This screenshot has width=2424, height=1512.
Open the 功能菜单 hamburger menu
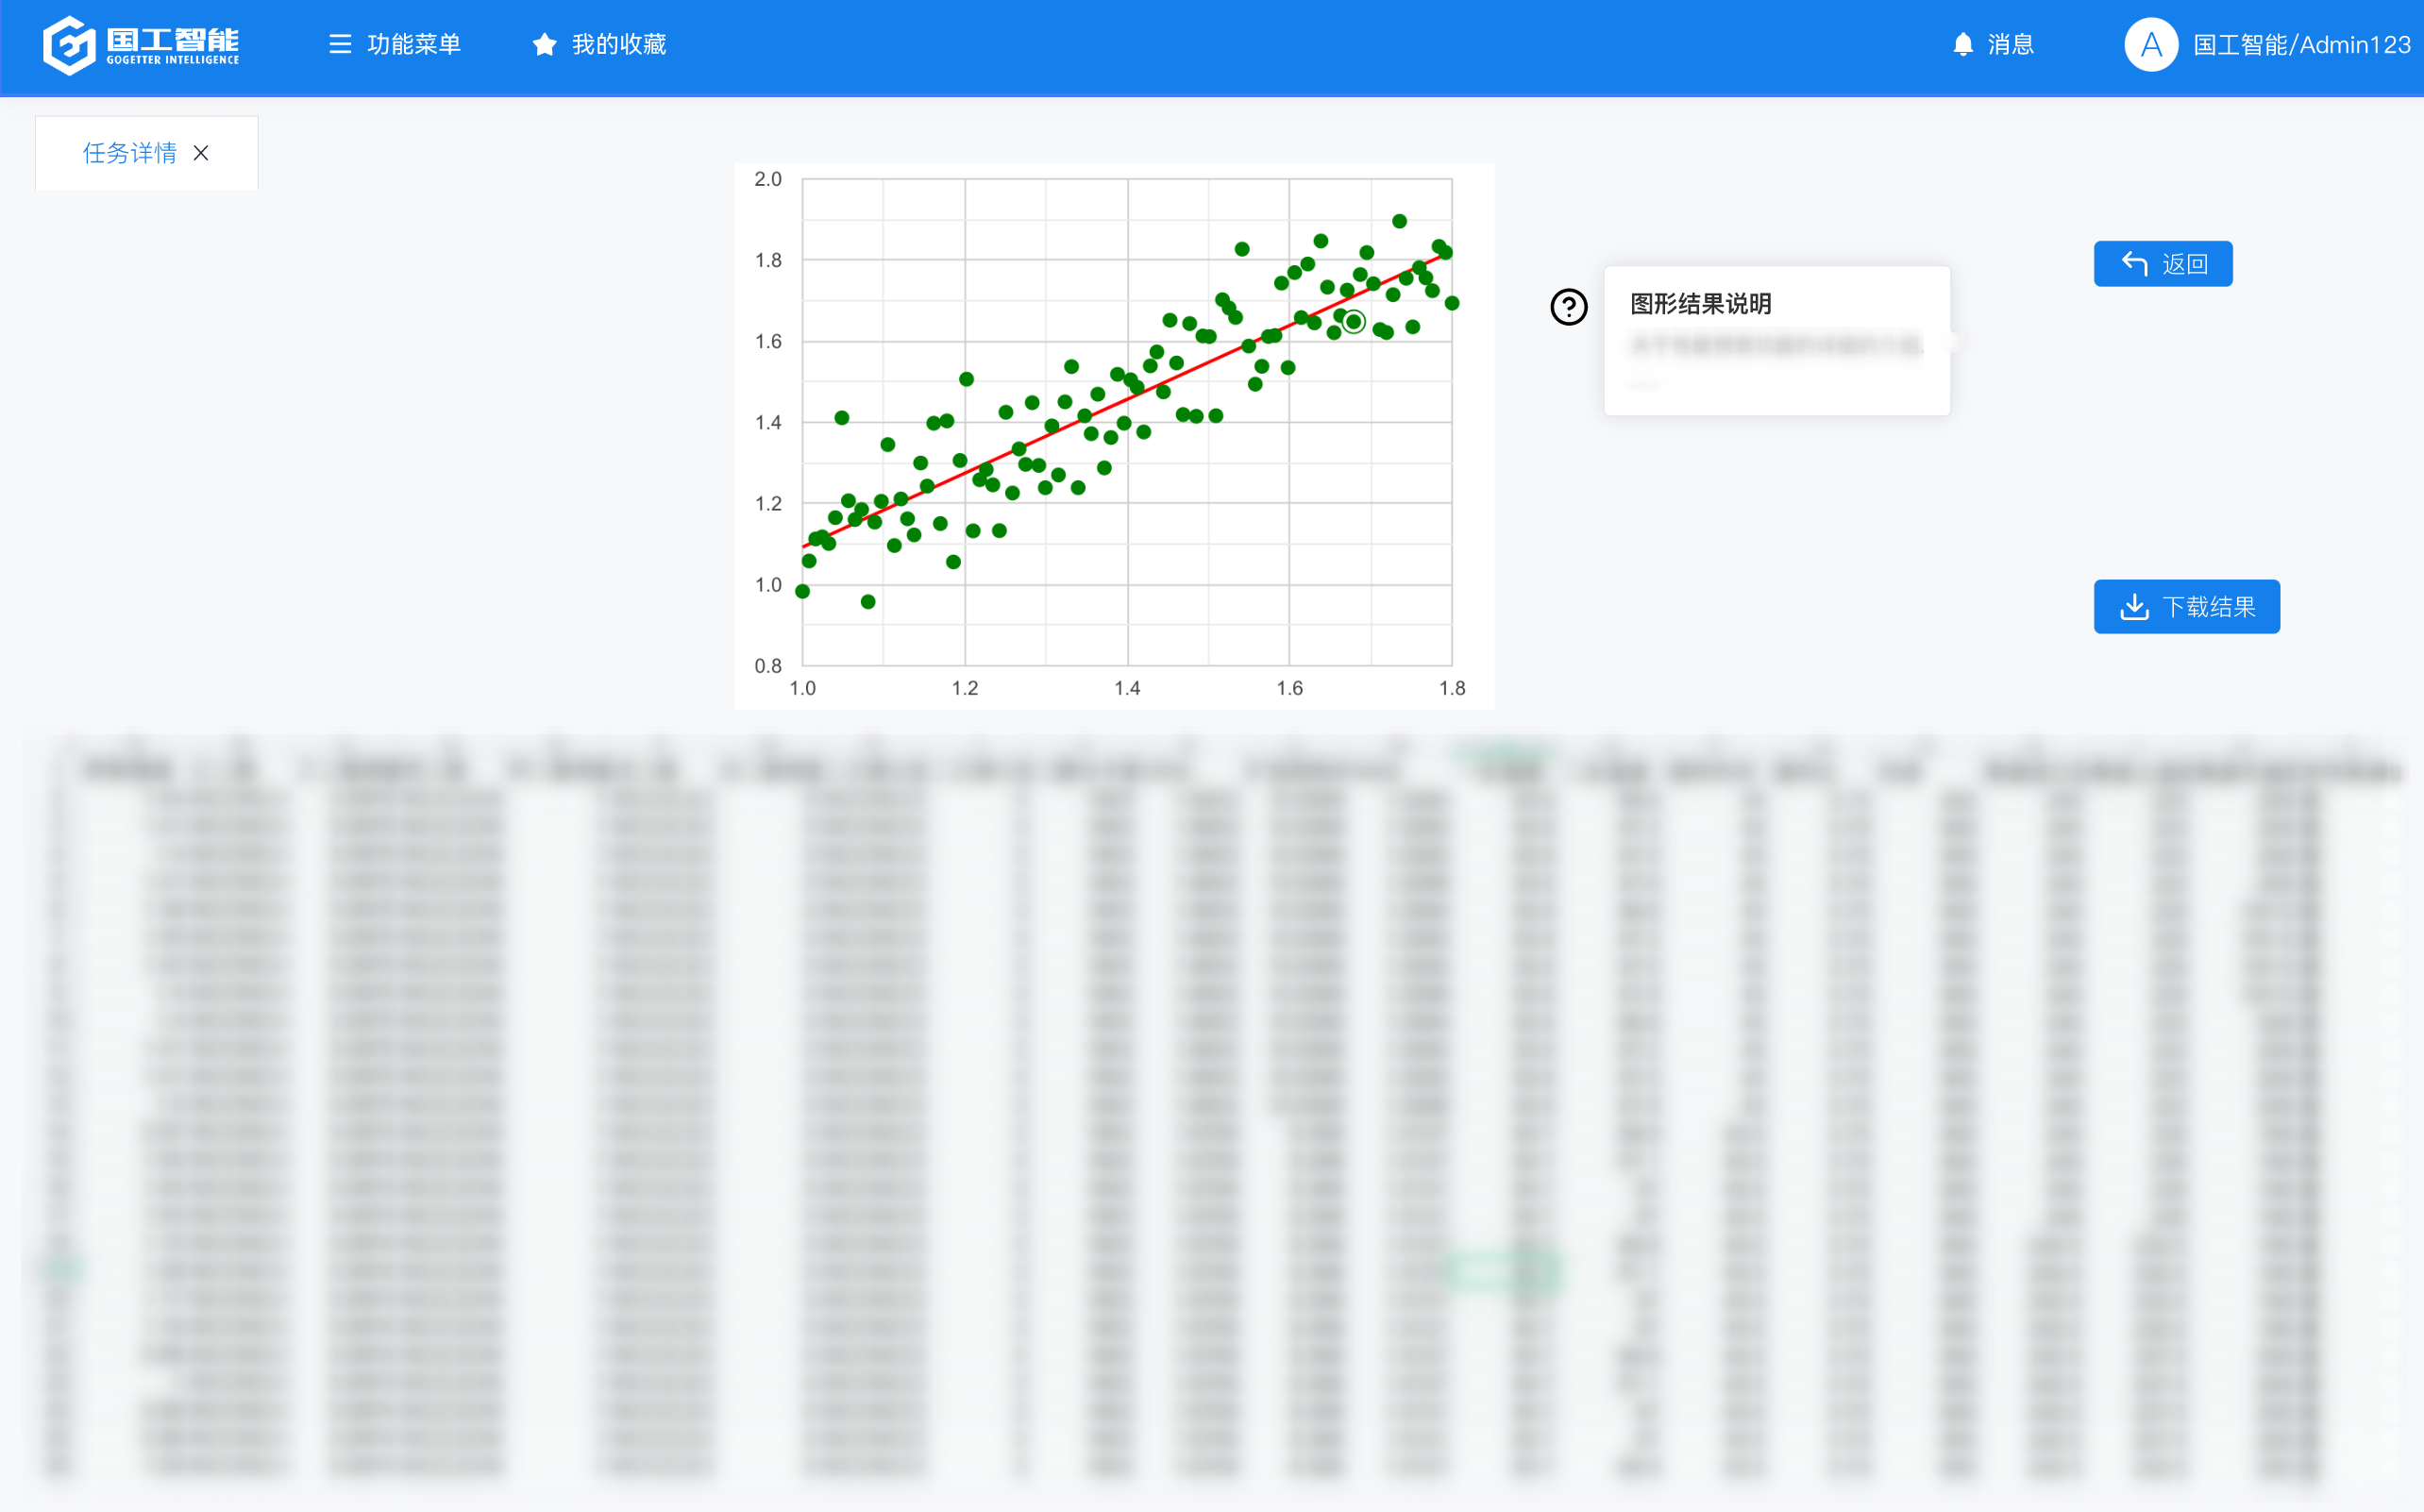(340, 44)
